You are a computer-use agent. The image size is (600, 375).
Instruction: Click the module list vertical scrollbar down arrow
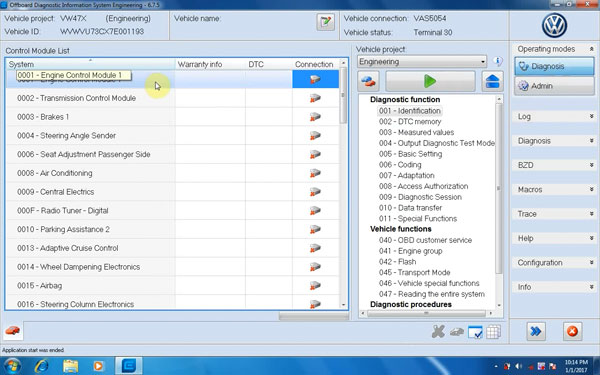(343, 305)
